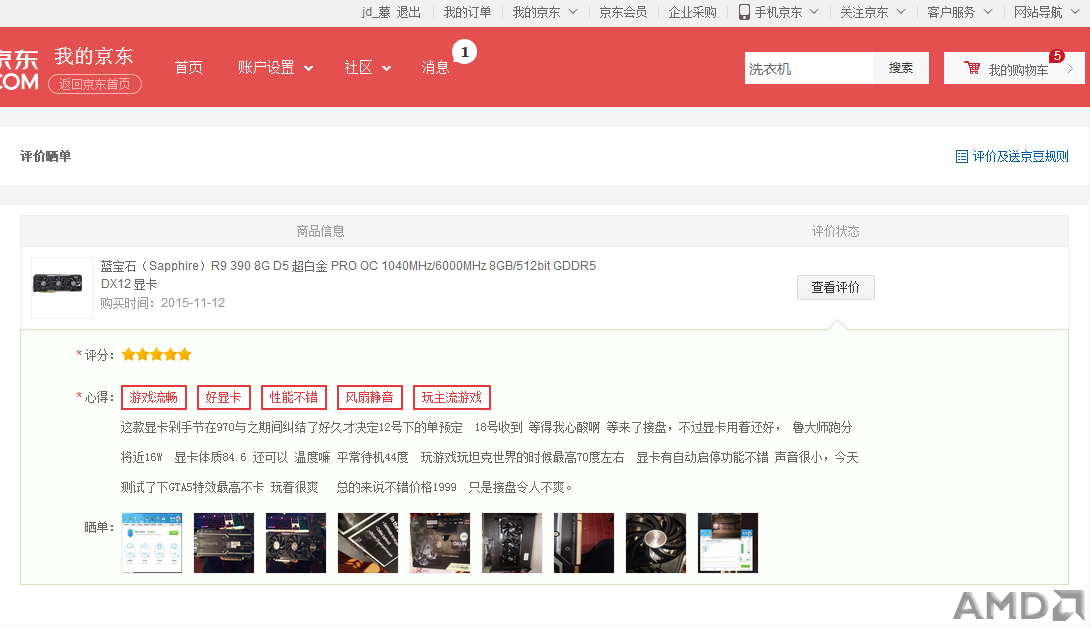
Task: Click the 性能不错 review tag
Action: tap(293, 397)
